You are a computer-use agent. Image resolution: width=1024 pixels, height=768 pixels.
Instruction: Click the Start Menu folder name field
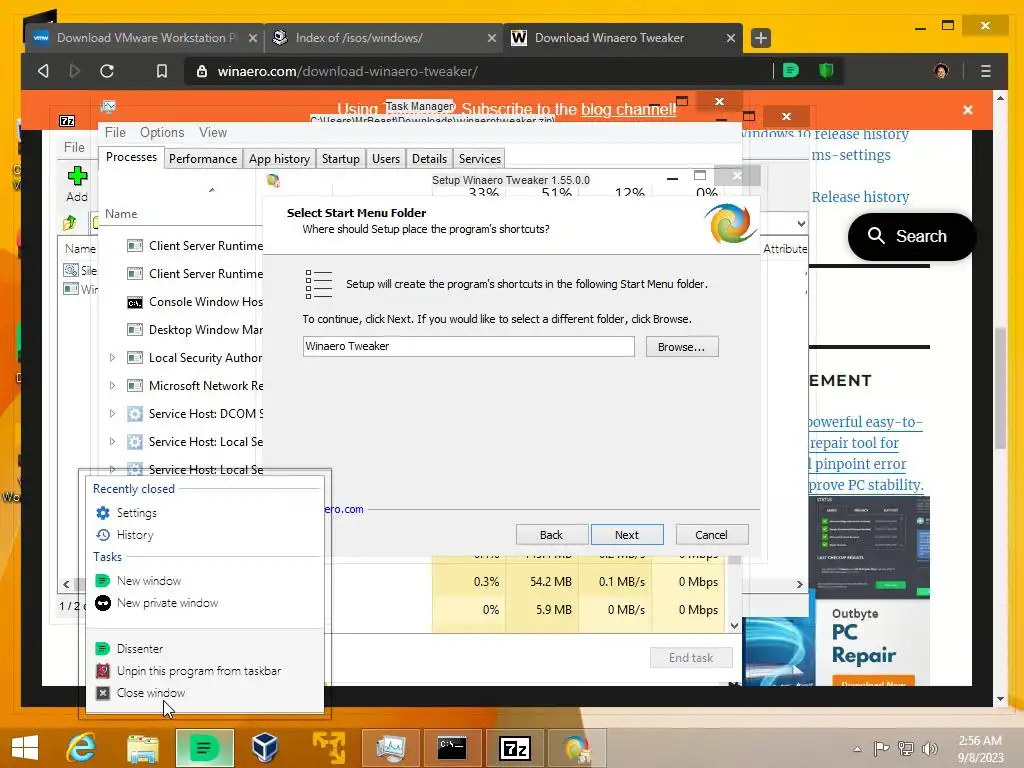click(468, 346)
